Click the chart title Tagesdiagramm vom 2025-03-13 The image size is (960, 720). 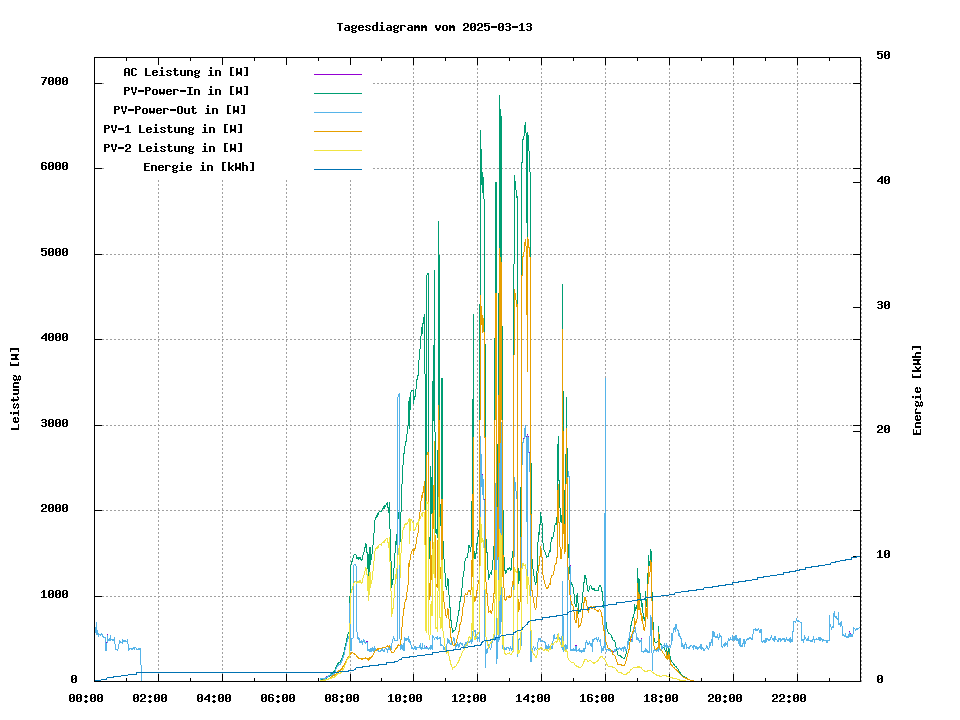click(434, 27)
